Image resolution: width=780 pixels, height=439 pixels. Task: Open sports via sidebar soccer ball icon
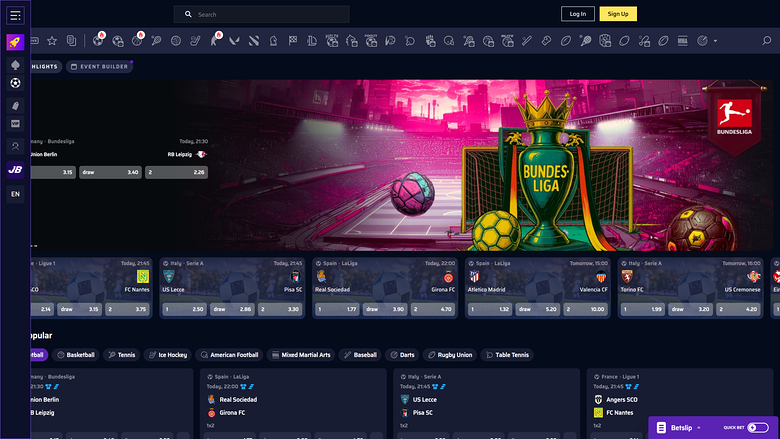[x=15, y=83]
